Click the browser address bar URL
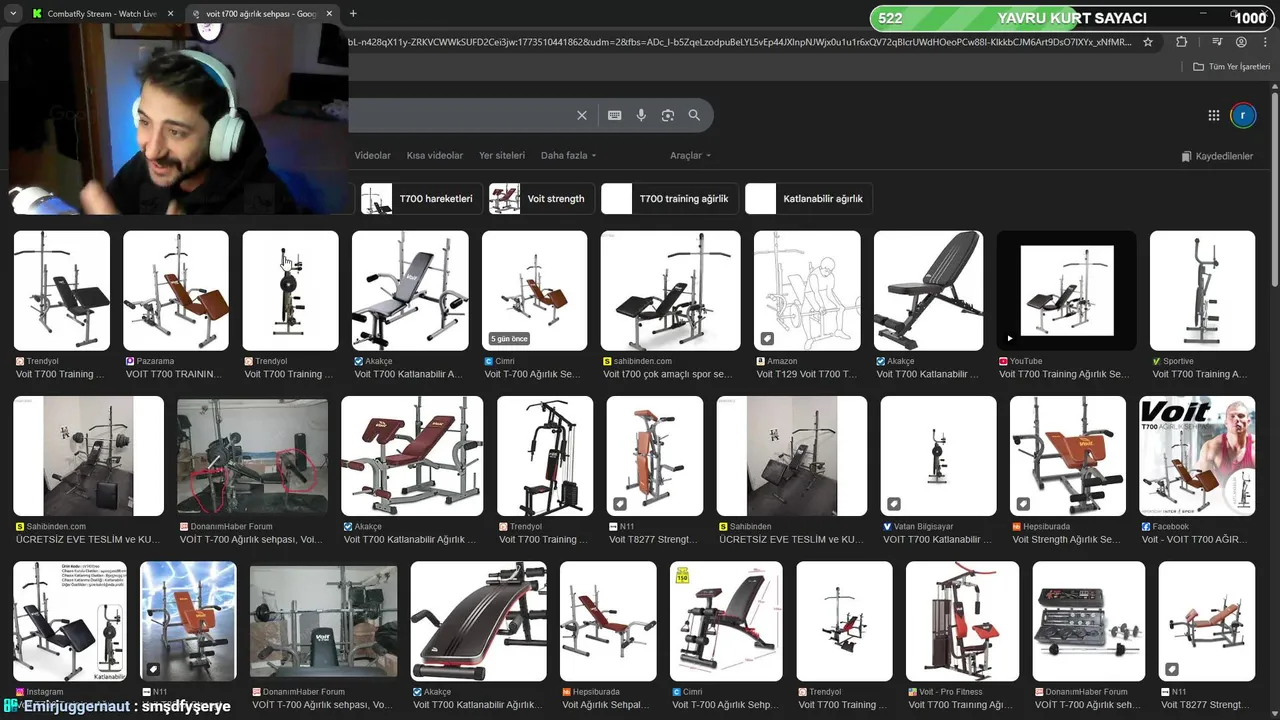 740,42
